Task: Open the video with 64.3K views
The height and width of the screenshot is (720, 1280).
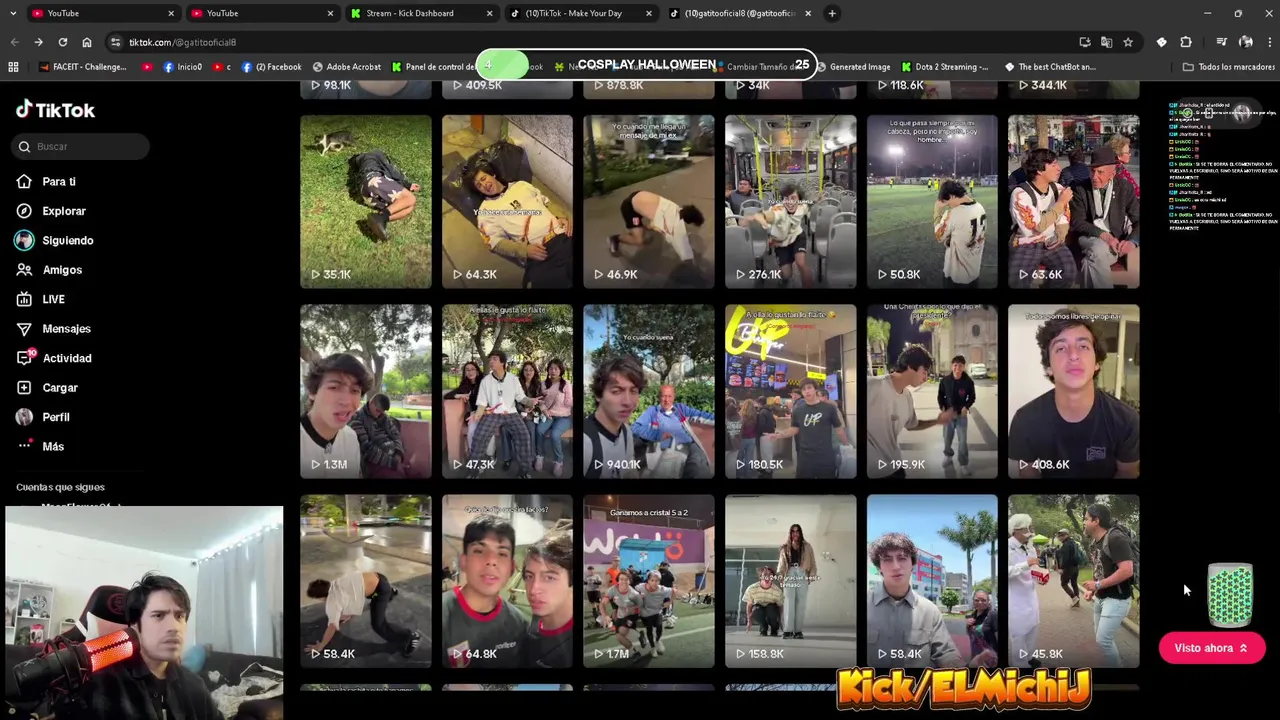Action: click(x=507, y=202)
